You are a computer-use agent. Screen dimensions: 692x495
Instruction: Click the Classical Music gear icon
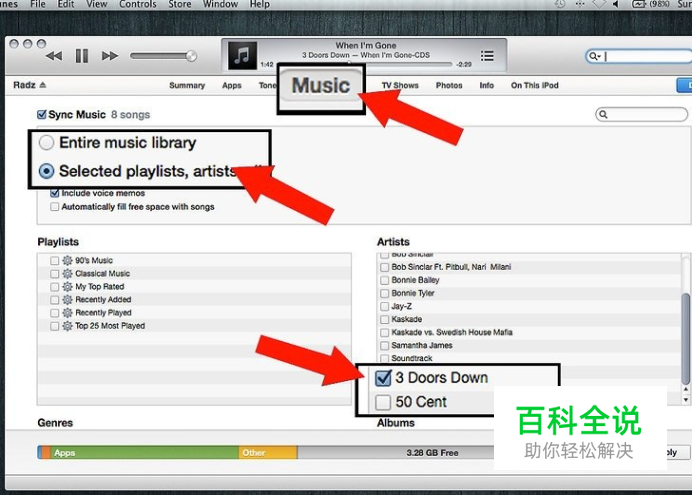pyautogui.click(x=67, y=274)
